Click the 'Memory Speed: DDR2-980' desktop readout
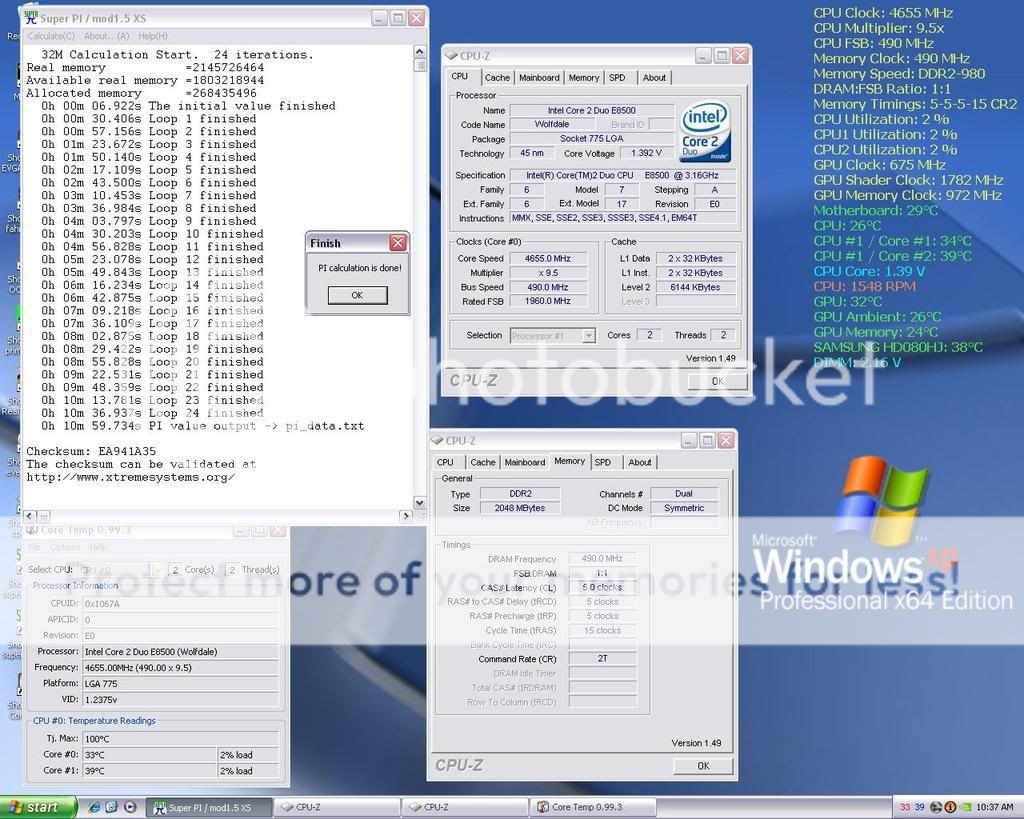 point(899,74)
